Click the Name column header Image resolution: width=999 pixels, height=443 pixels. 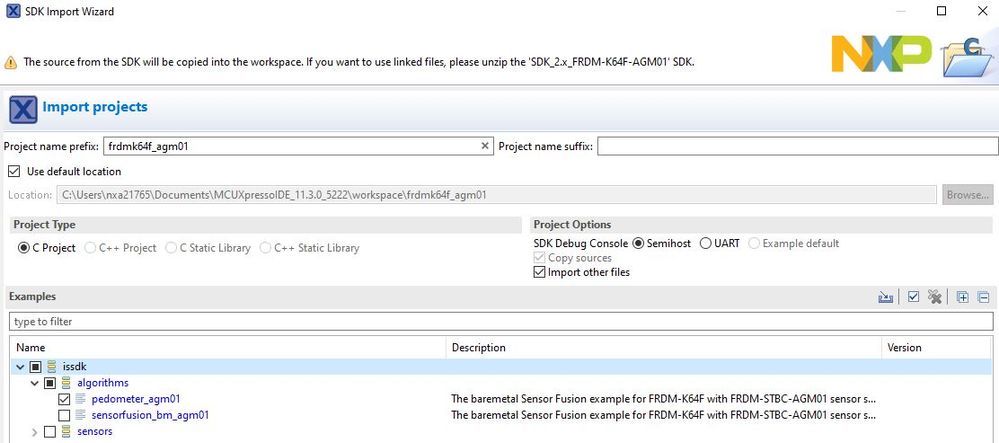(x=31, y=347)
